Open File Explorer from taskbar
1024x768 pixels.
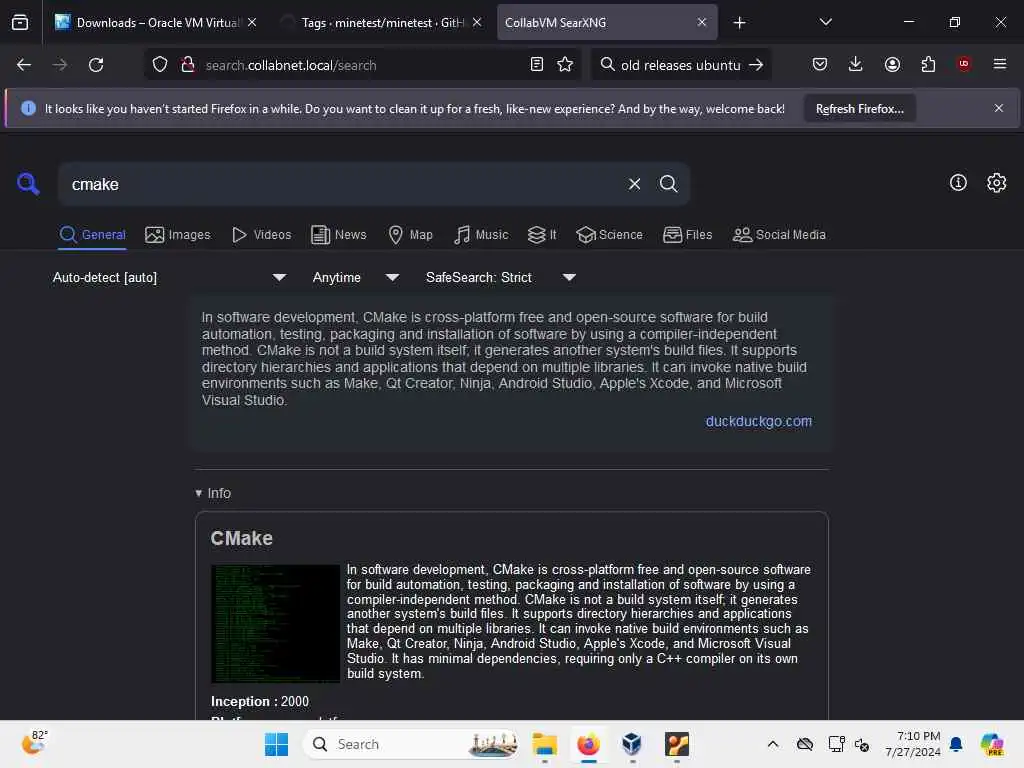pos(545,744)
